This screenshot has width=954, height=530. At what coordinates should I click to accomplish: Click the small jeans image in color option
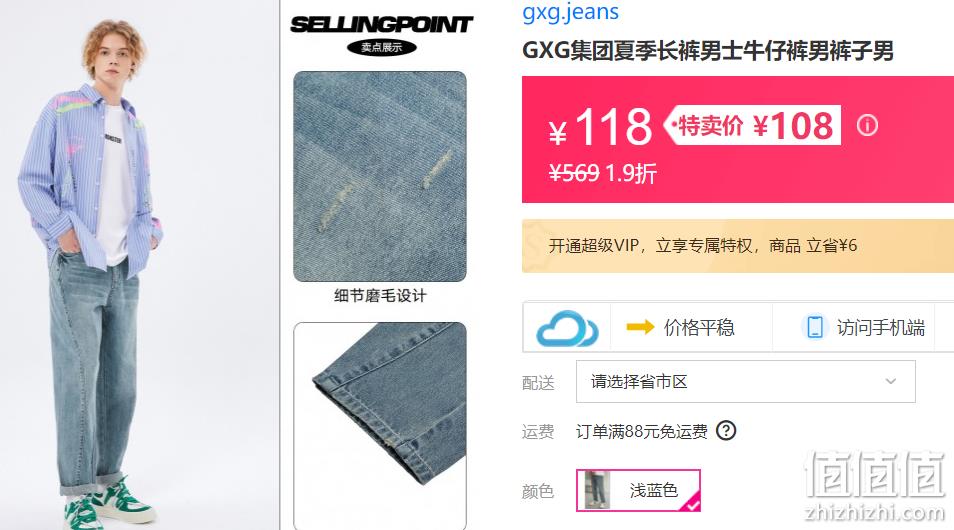[x=596, y=490]
